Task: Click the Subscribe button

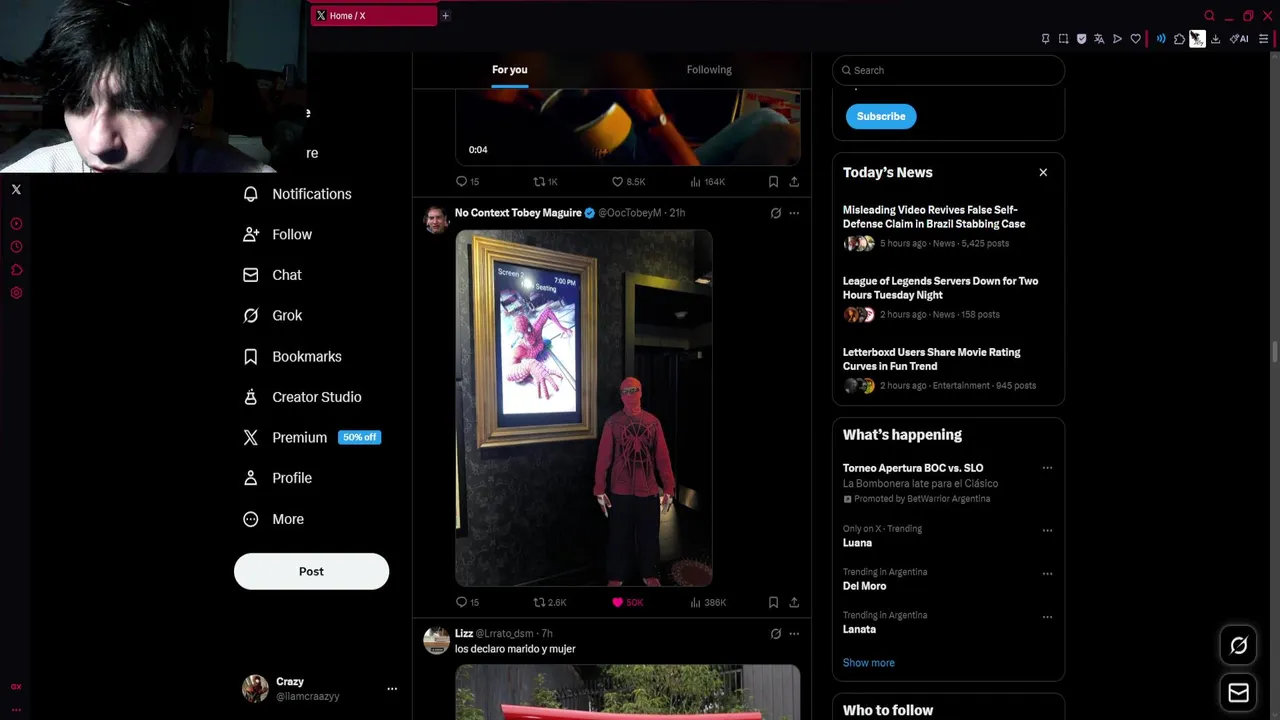Action: point(881,116)
